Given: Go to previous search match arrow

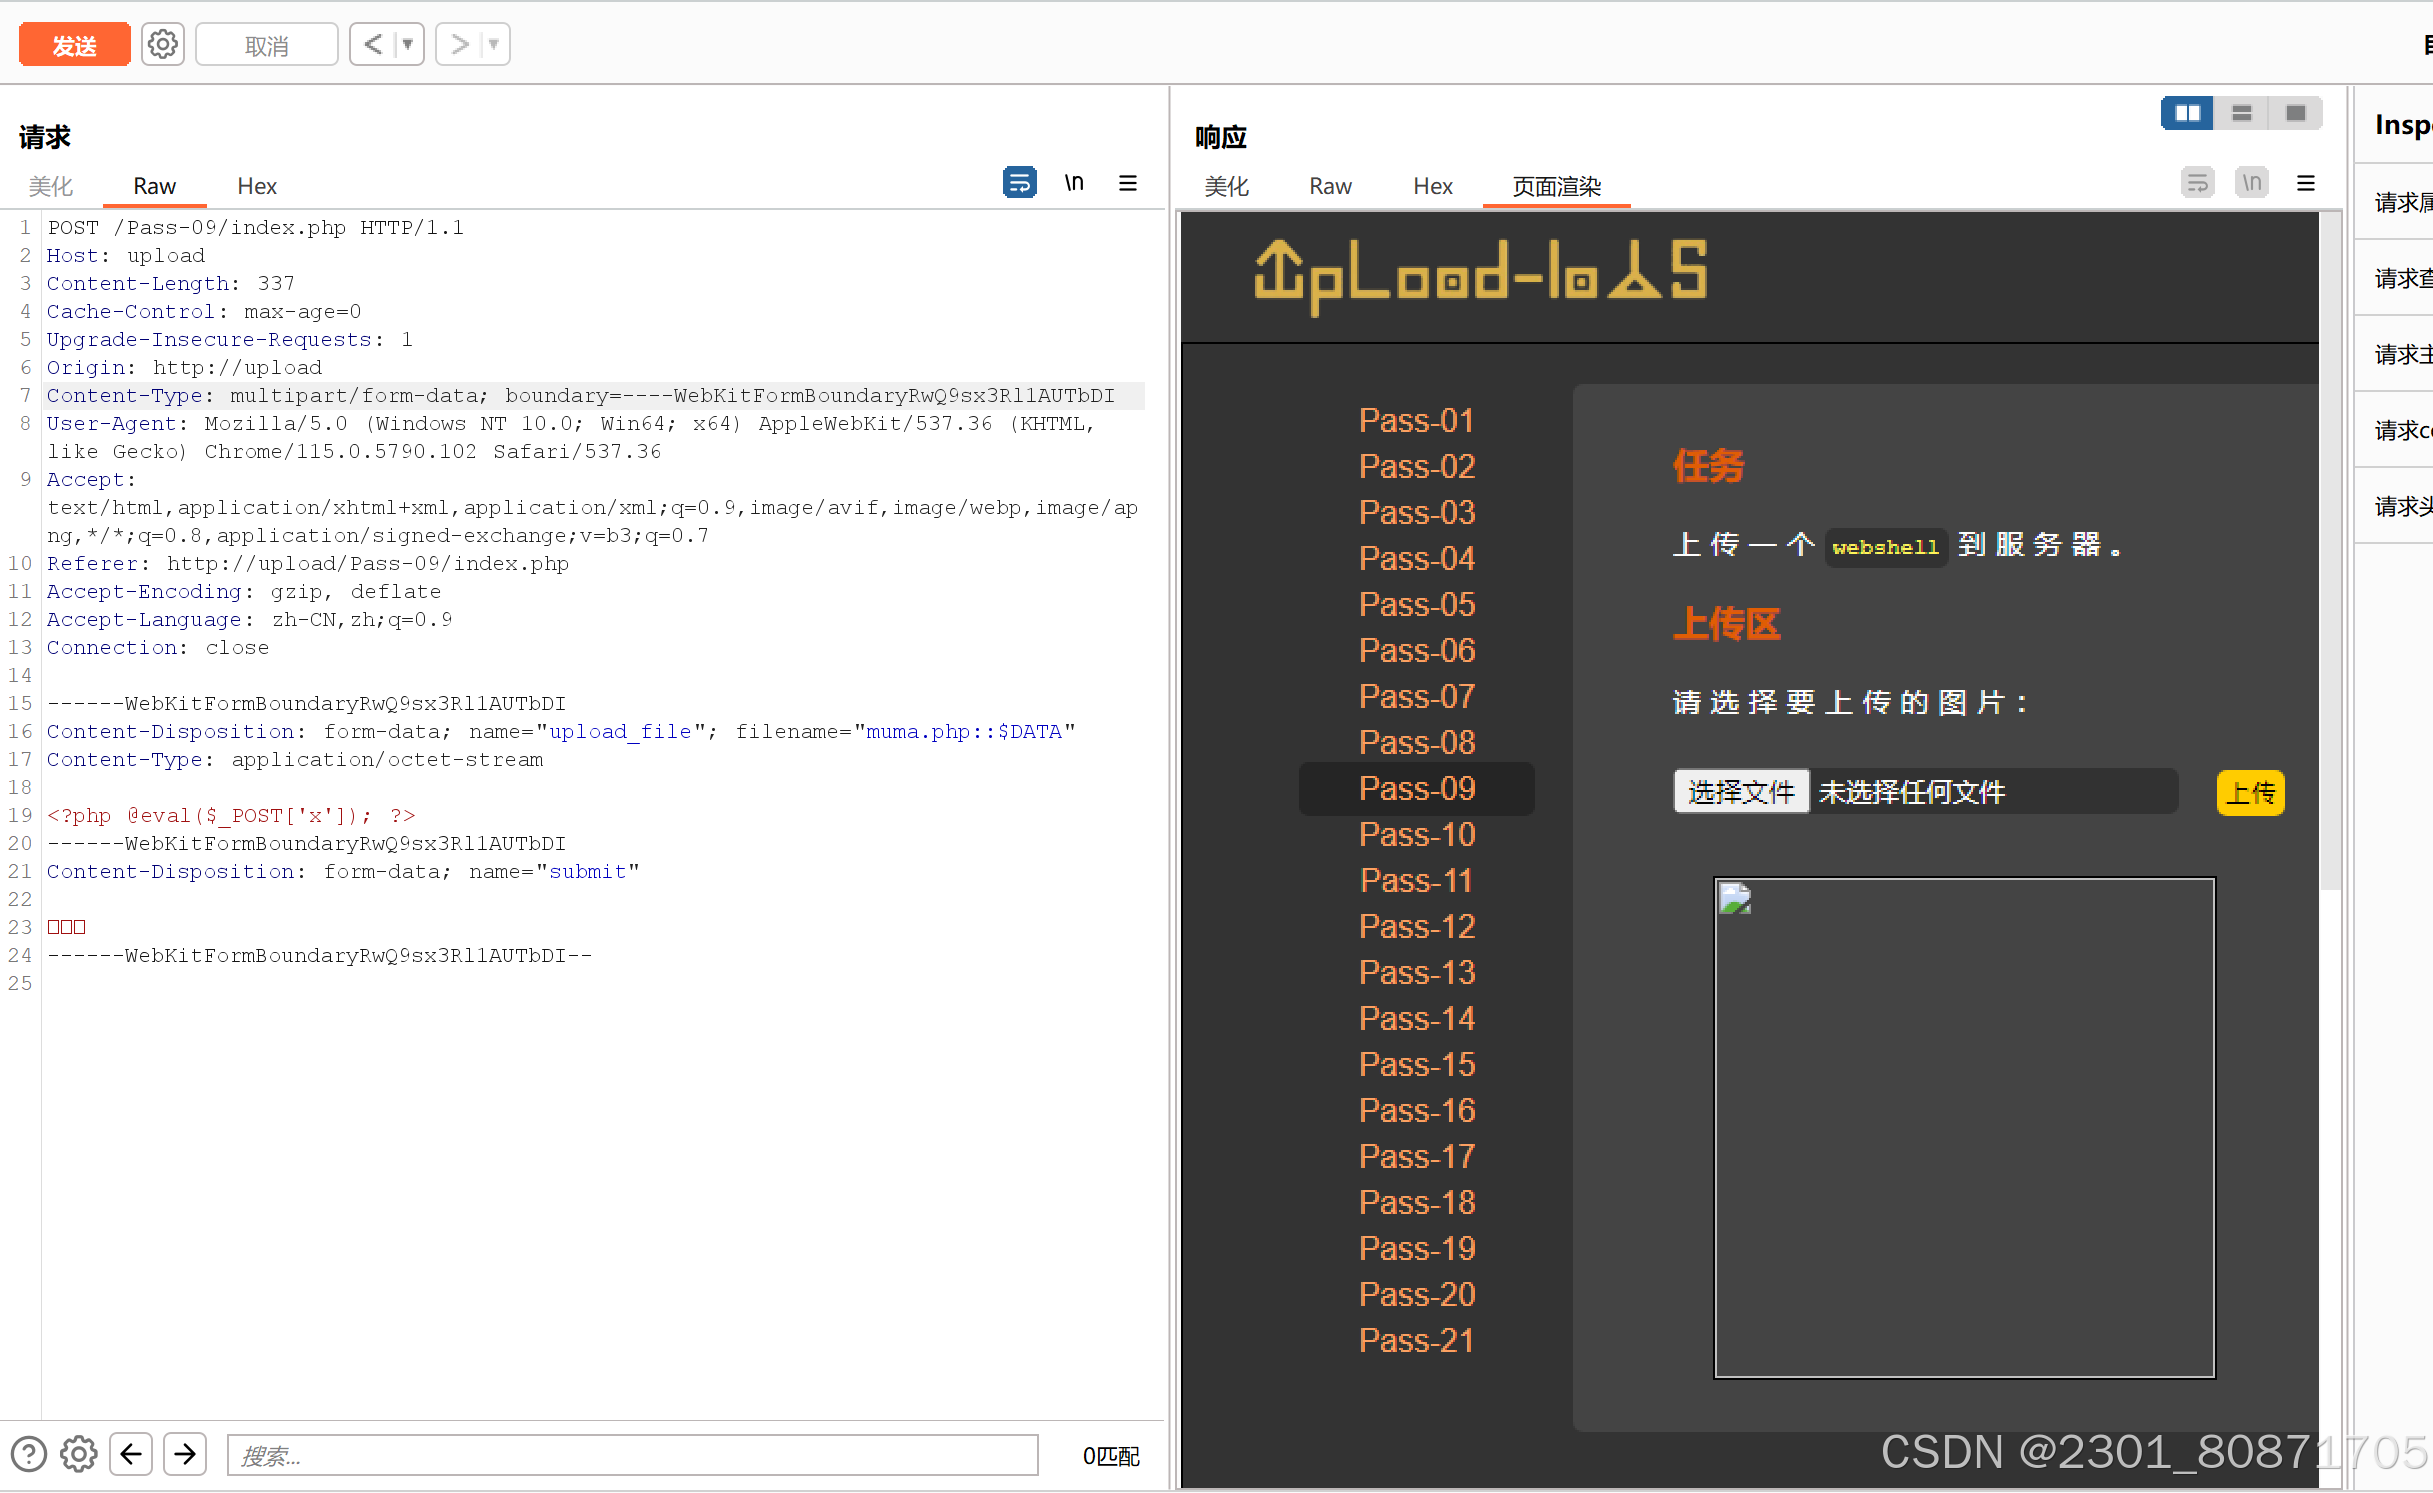Looking at the screenshot, I should click(131, 1454).
